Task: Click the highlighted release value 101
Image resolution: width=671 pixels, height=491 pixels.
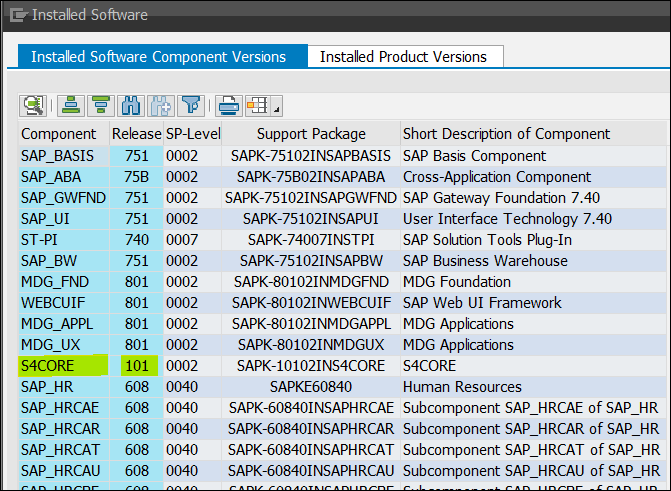Action: [x=137, y=366]
